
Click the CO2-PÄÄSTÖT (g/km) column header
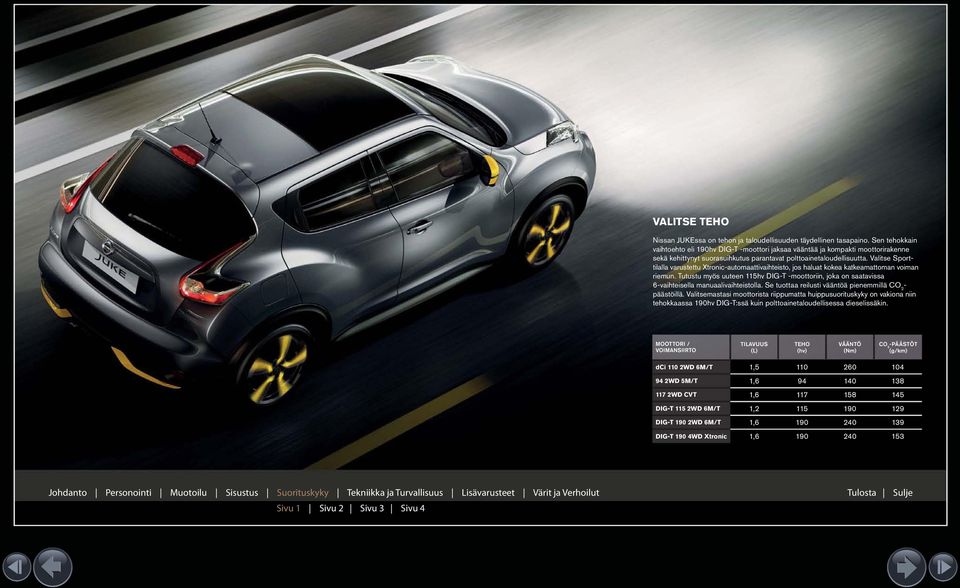coord(898,347)
